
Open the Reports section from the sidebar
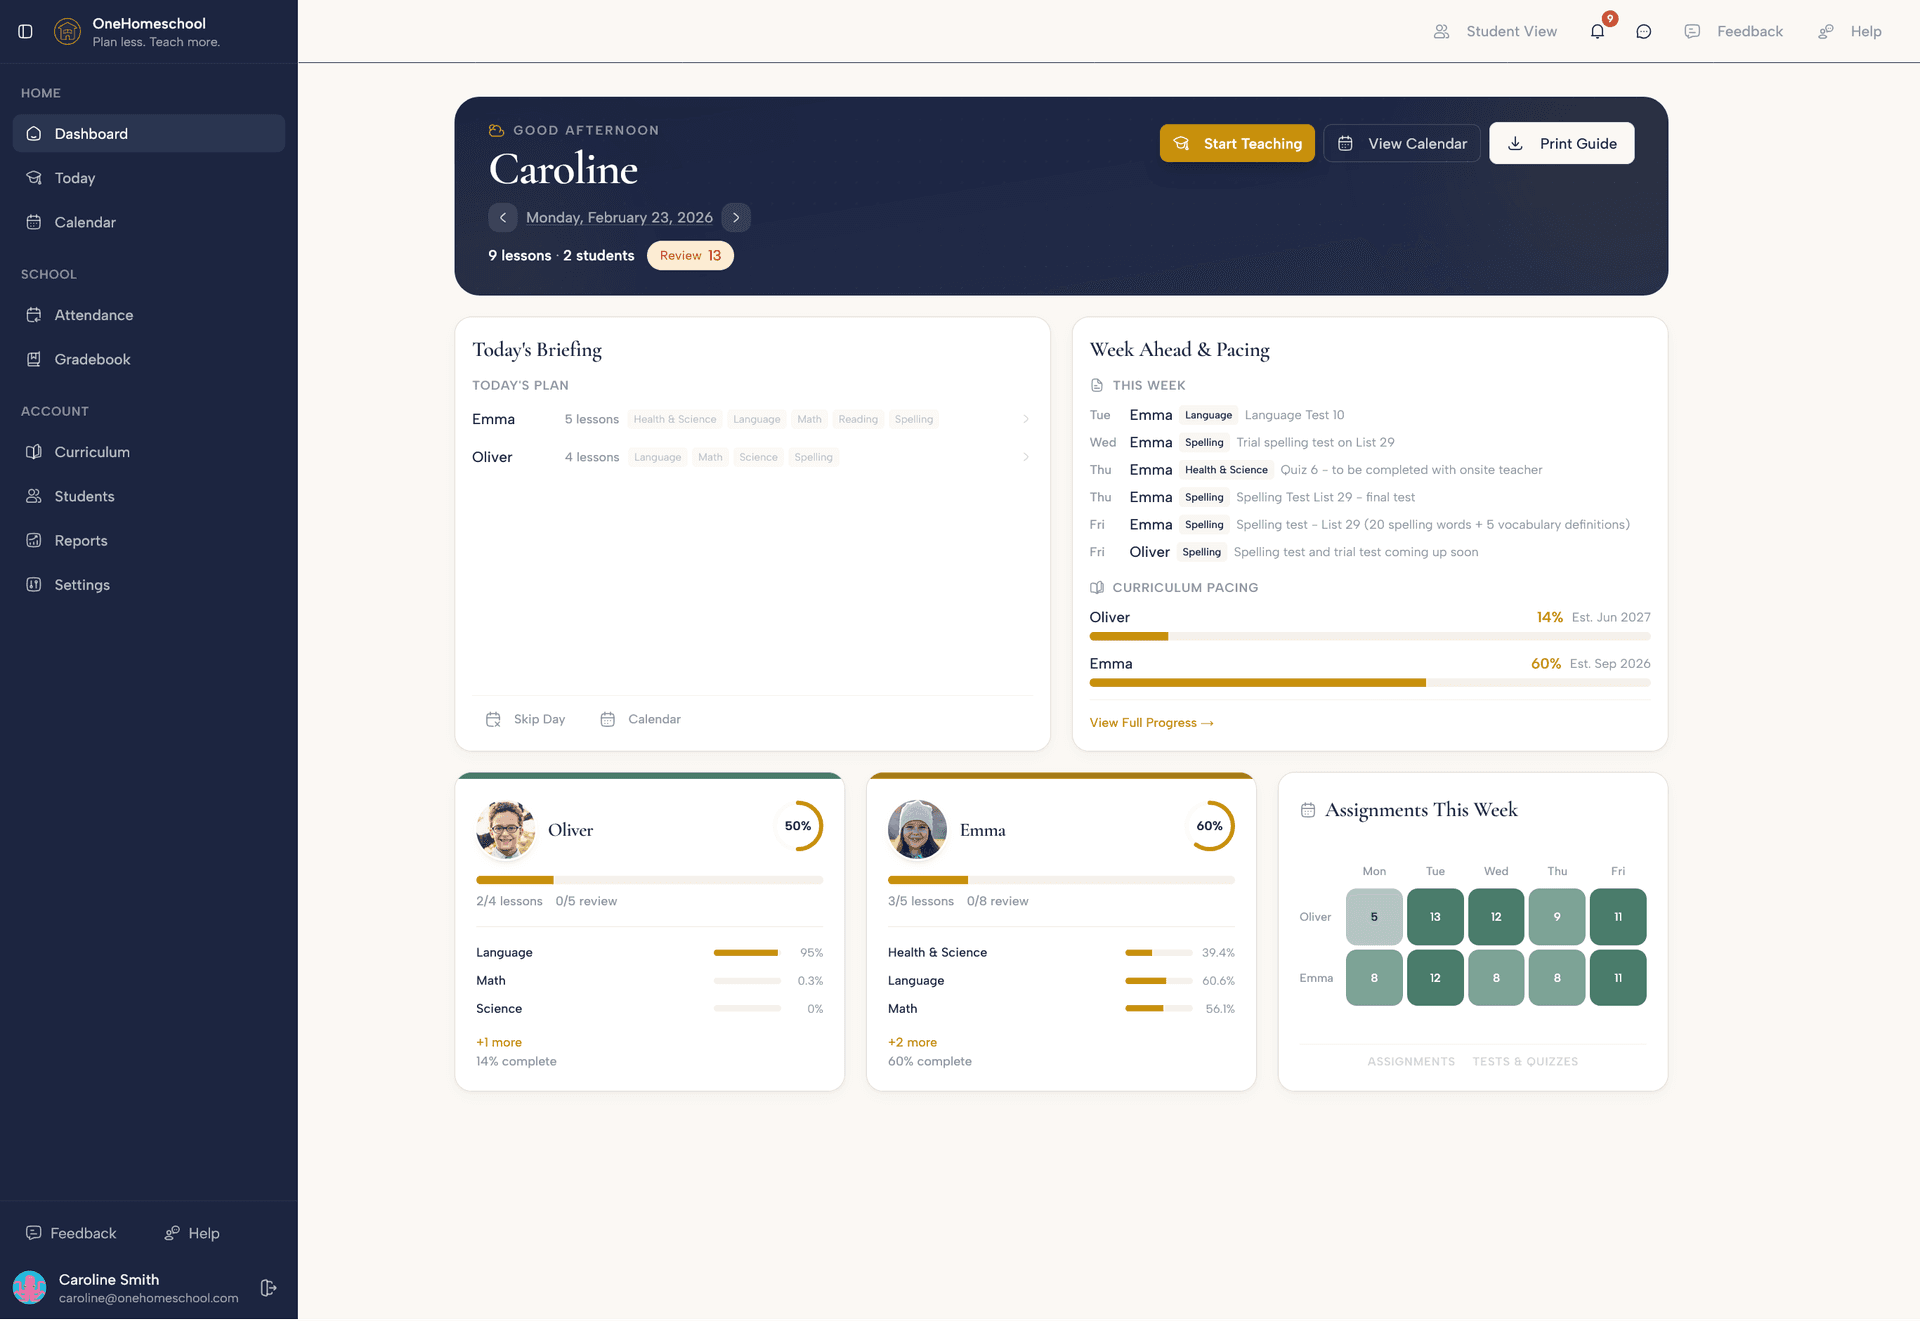coord(81,540)
